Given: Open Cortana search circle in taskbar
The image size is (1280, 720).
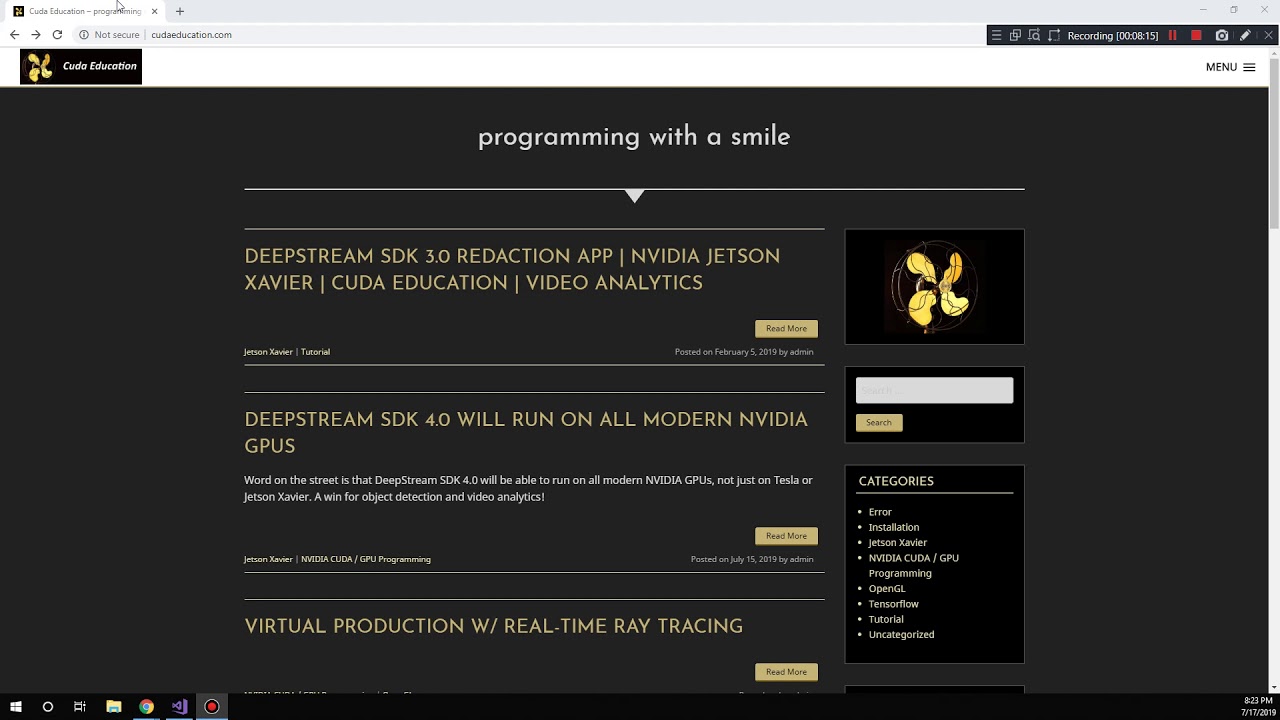Looking at the screenshot, I should pyautogui.click(x=48, y=707).
